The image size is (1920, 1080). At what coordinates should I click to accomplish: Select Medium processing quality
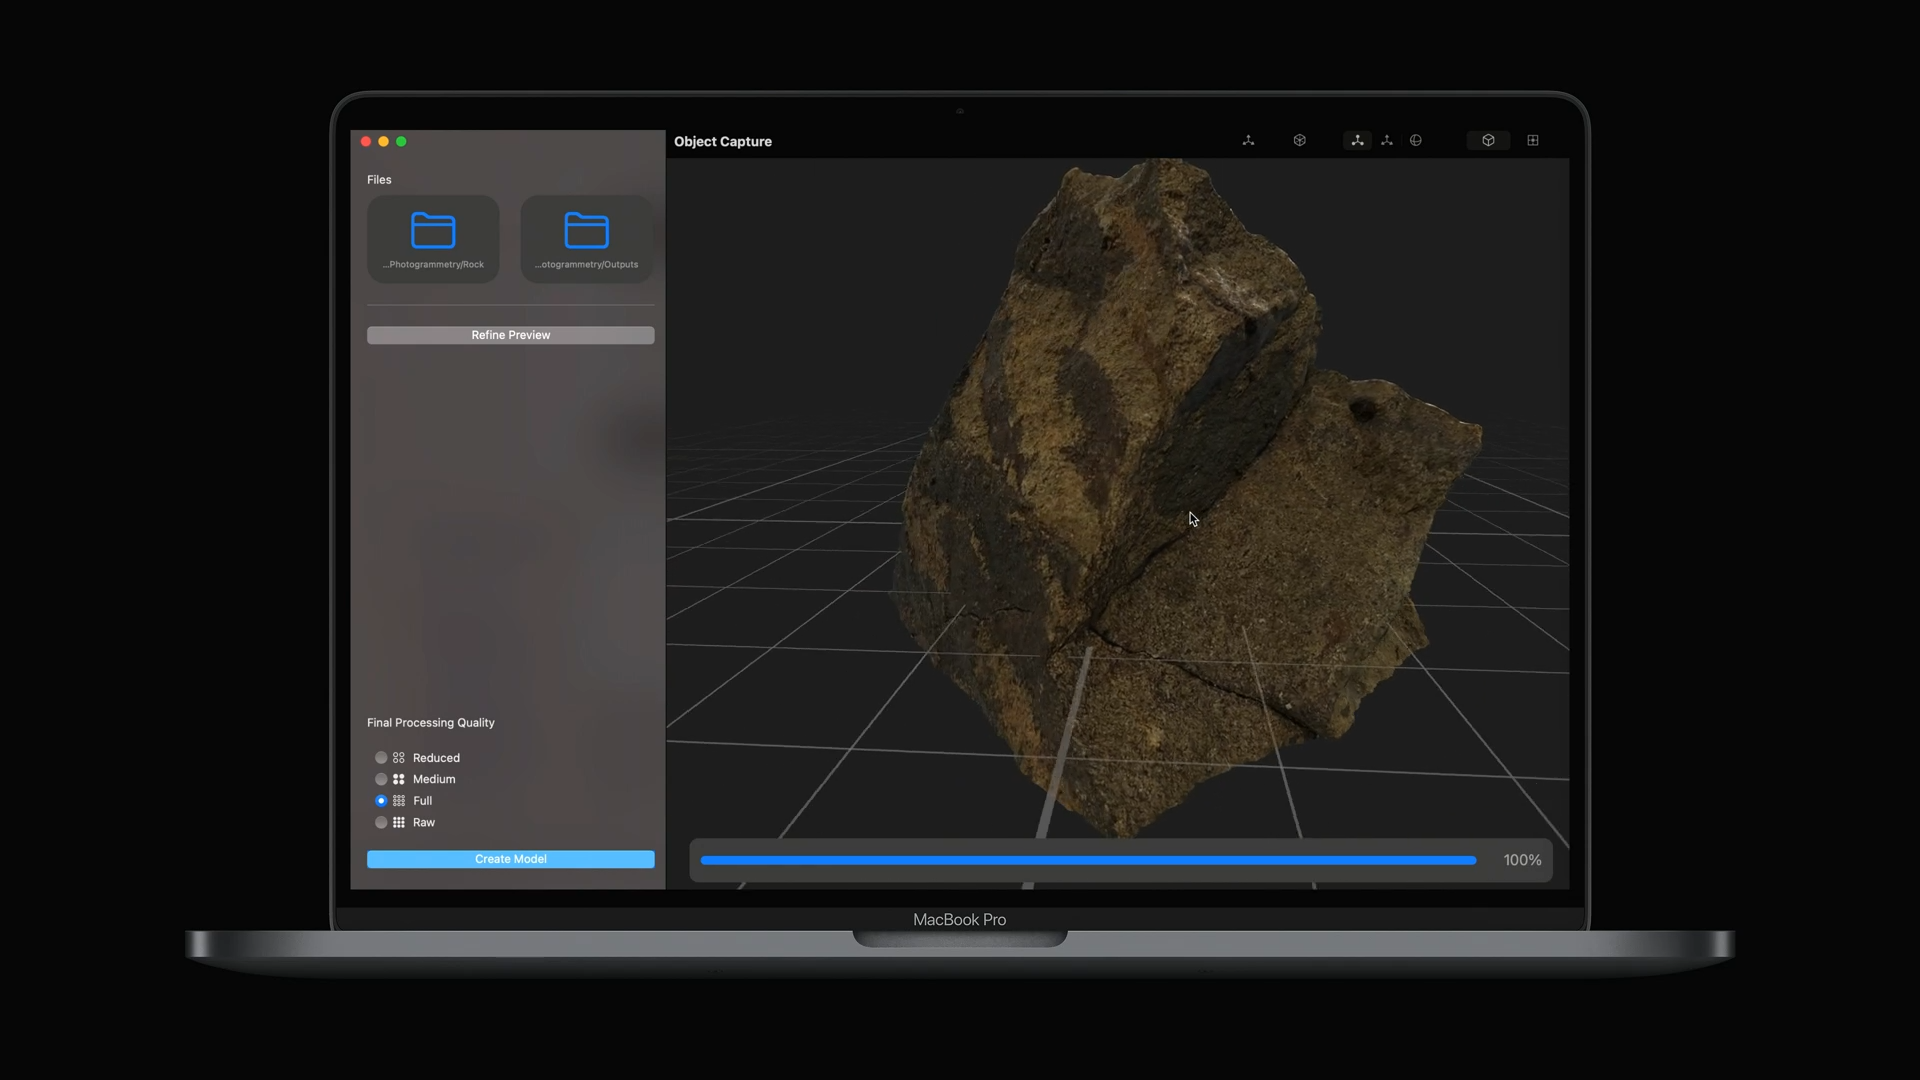(x=381, y=779)
